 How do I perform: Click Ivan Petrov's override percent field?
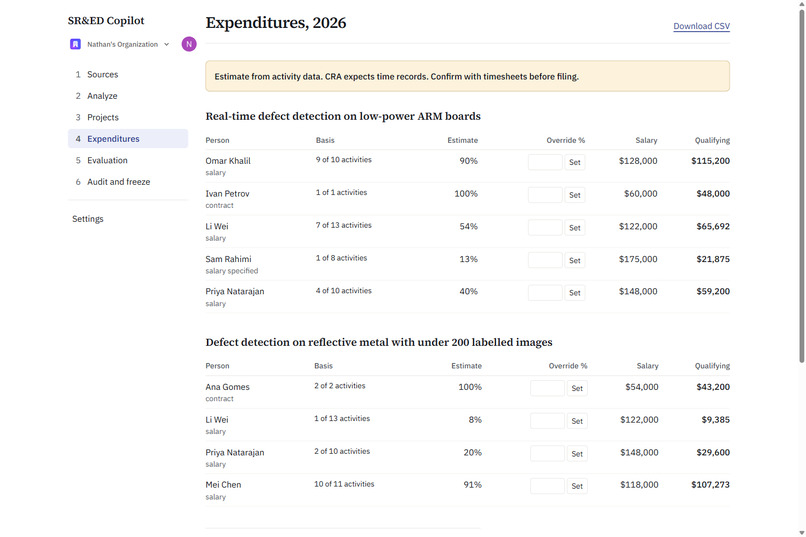click(545, 195)
